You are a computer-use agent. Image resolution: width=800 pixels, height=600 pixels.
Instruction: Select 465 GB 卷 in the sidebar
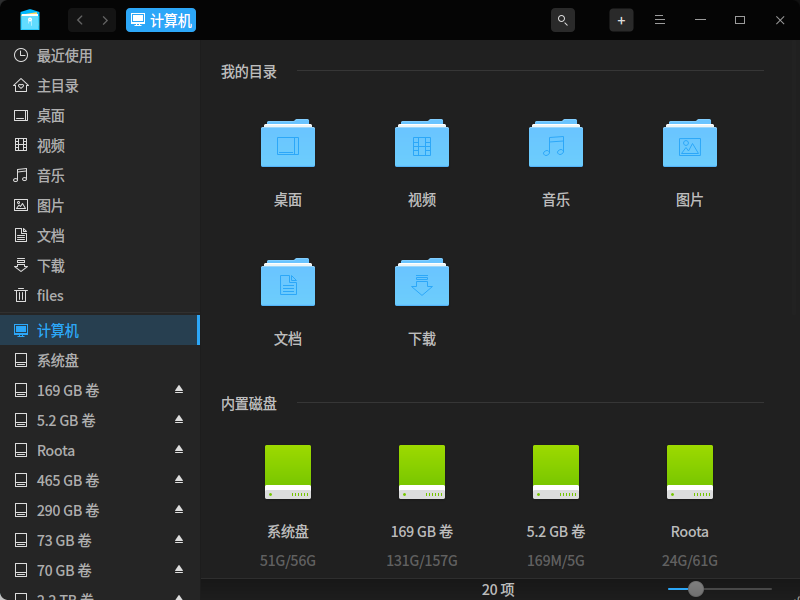pos(100,480)
